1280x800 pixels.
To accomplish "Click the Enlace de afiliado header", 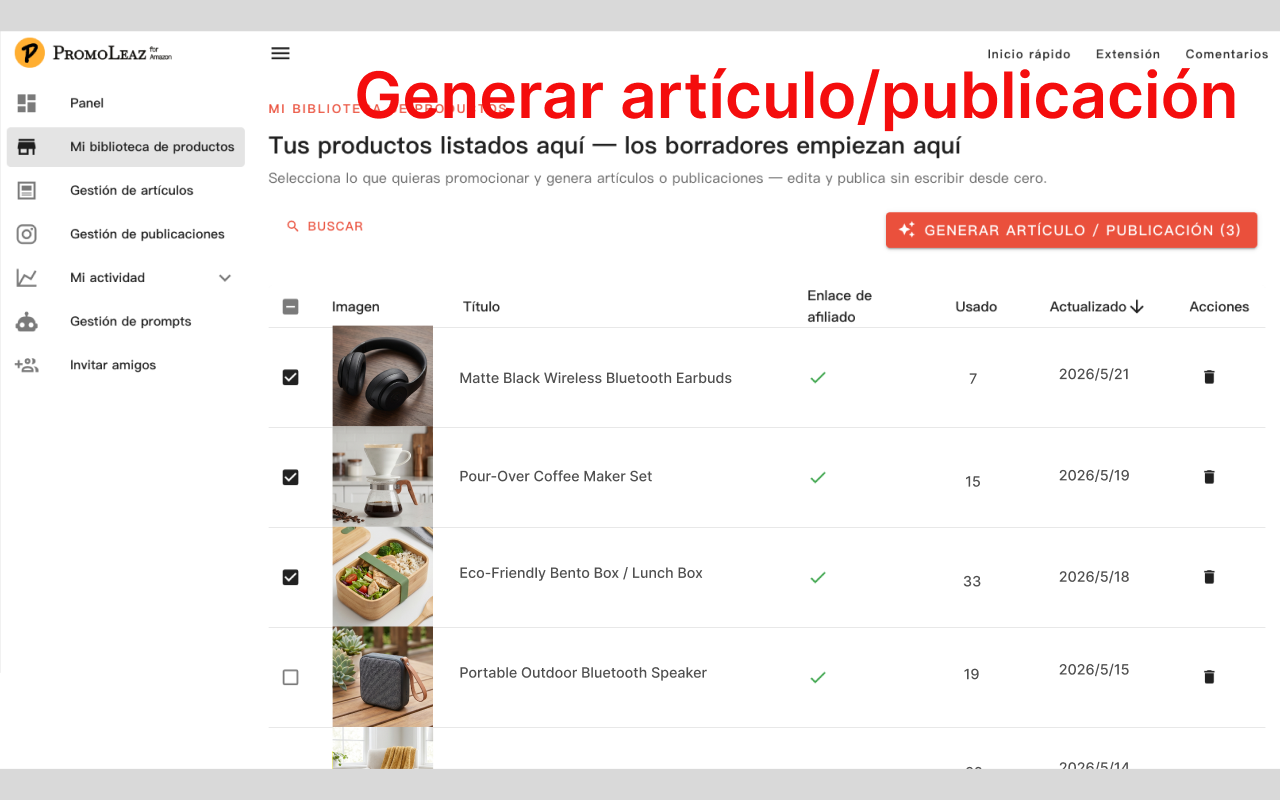I will pos(840,306).
